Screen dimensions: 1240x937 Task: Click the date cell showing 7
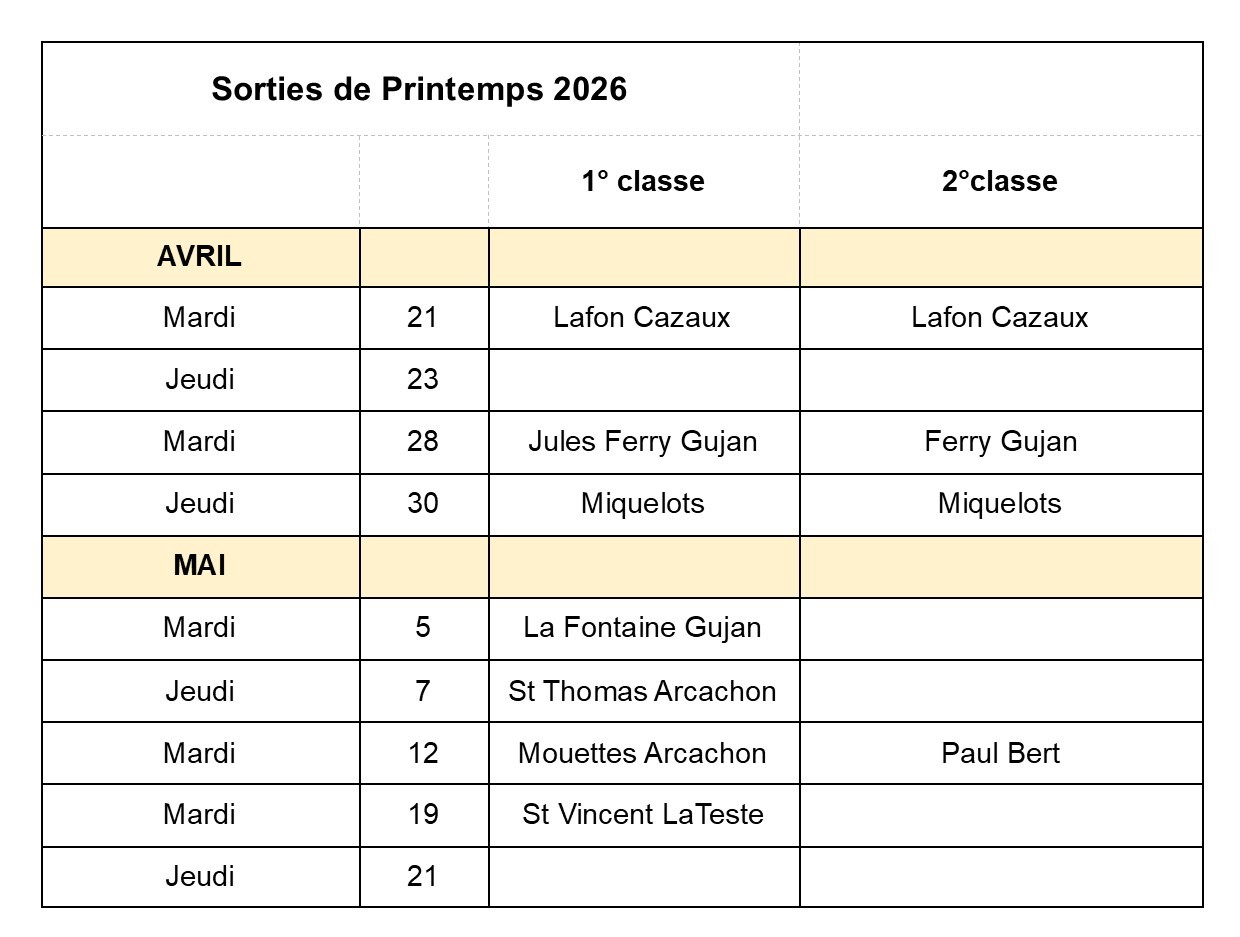(423, 691)
